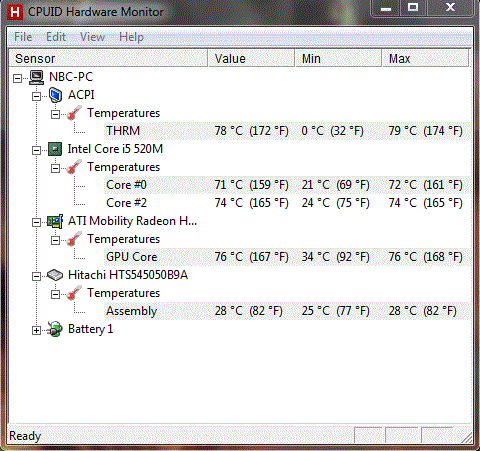
Task: Expand the Battery 1 node
Action: point(36,330)
